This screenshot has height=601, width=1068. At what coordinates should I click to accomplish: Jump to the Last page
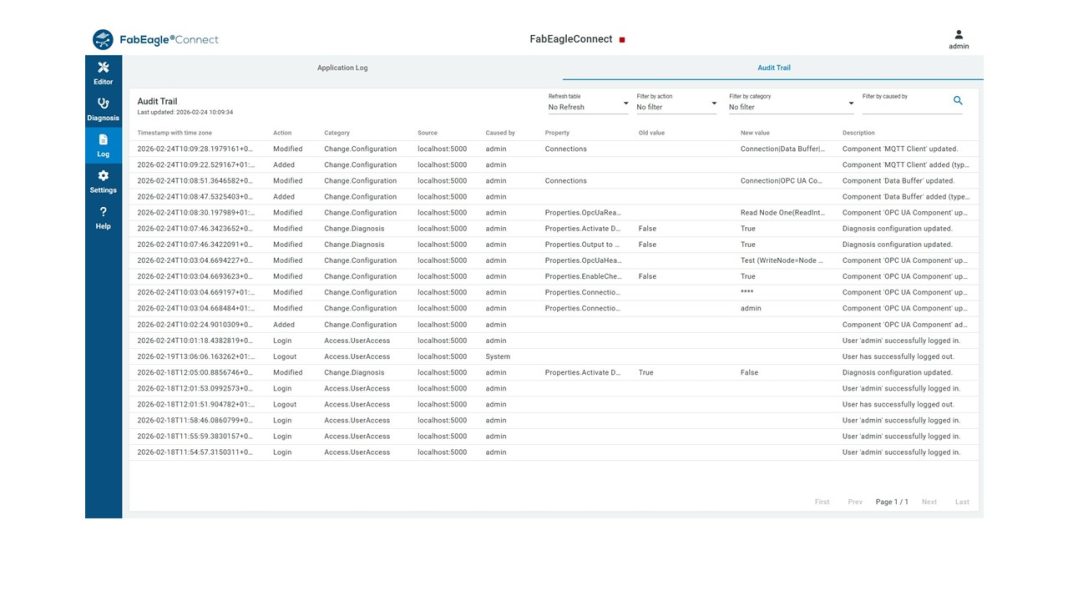coord(962,502)
